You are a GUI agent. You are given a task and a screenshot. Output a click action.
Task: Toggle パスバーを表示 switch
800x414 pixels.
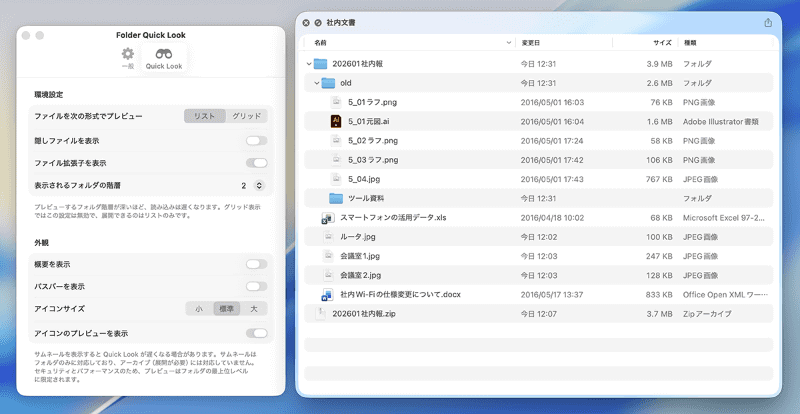[x=256, y=286]
